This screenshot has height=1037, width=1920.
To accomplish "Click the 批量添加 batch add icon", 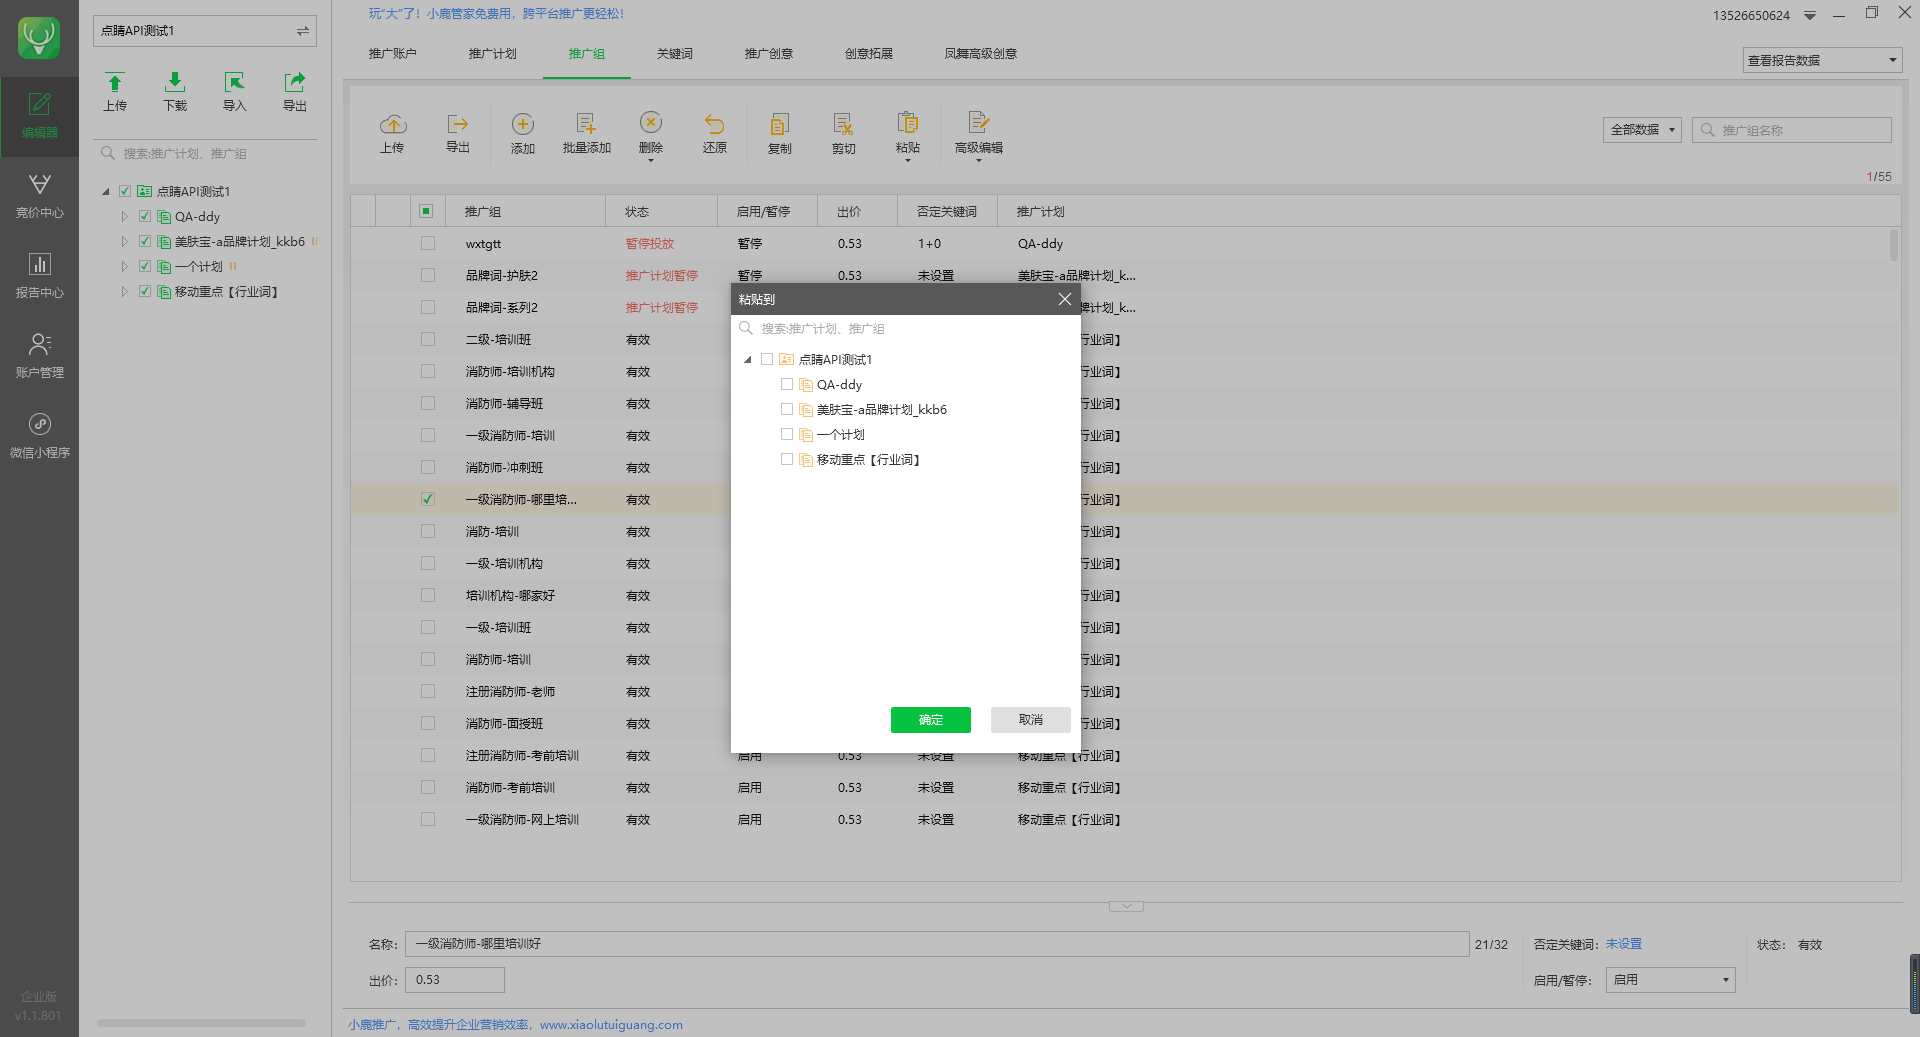I will coord(586,133).
